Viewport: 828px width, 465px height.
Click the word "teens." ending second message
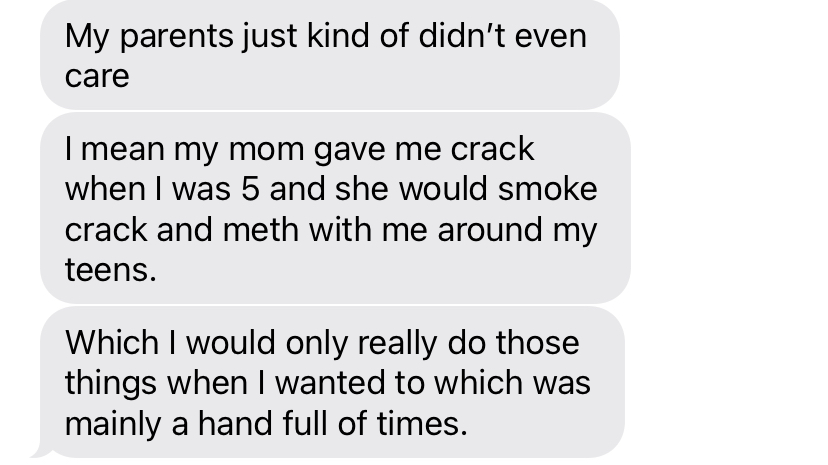pyautogui.click(x=110, y=270)
